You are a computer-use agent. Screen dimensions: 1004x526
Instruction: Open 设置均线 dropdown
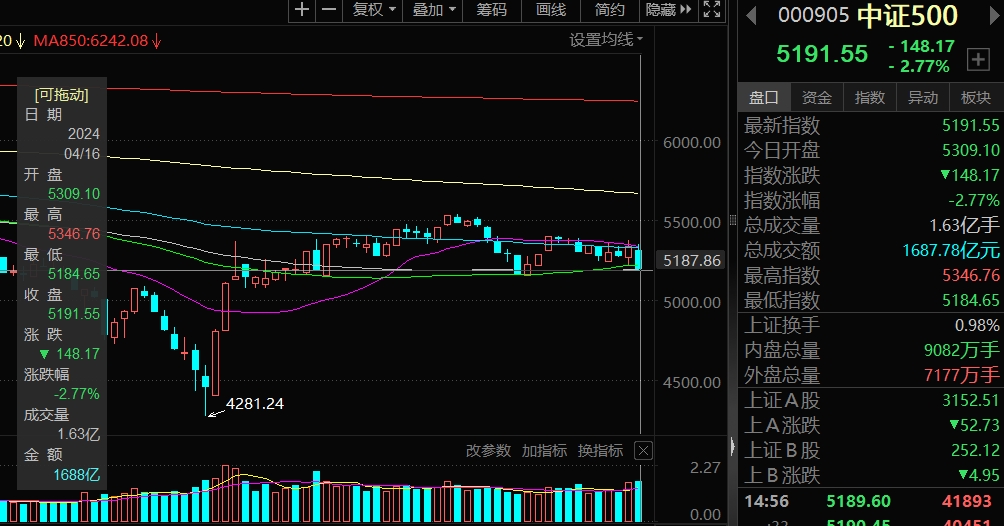tap(606, 40)
